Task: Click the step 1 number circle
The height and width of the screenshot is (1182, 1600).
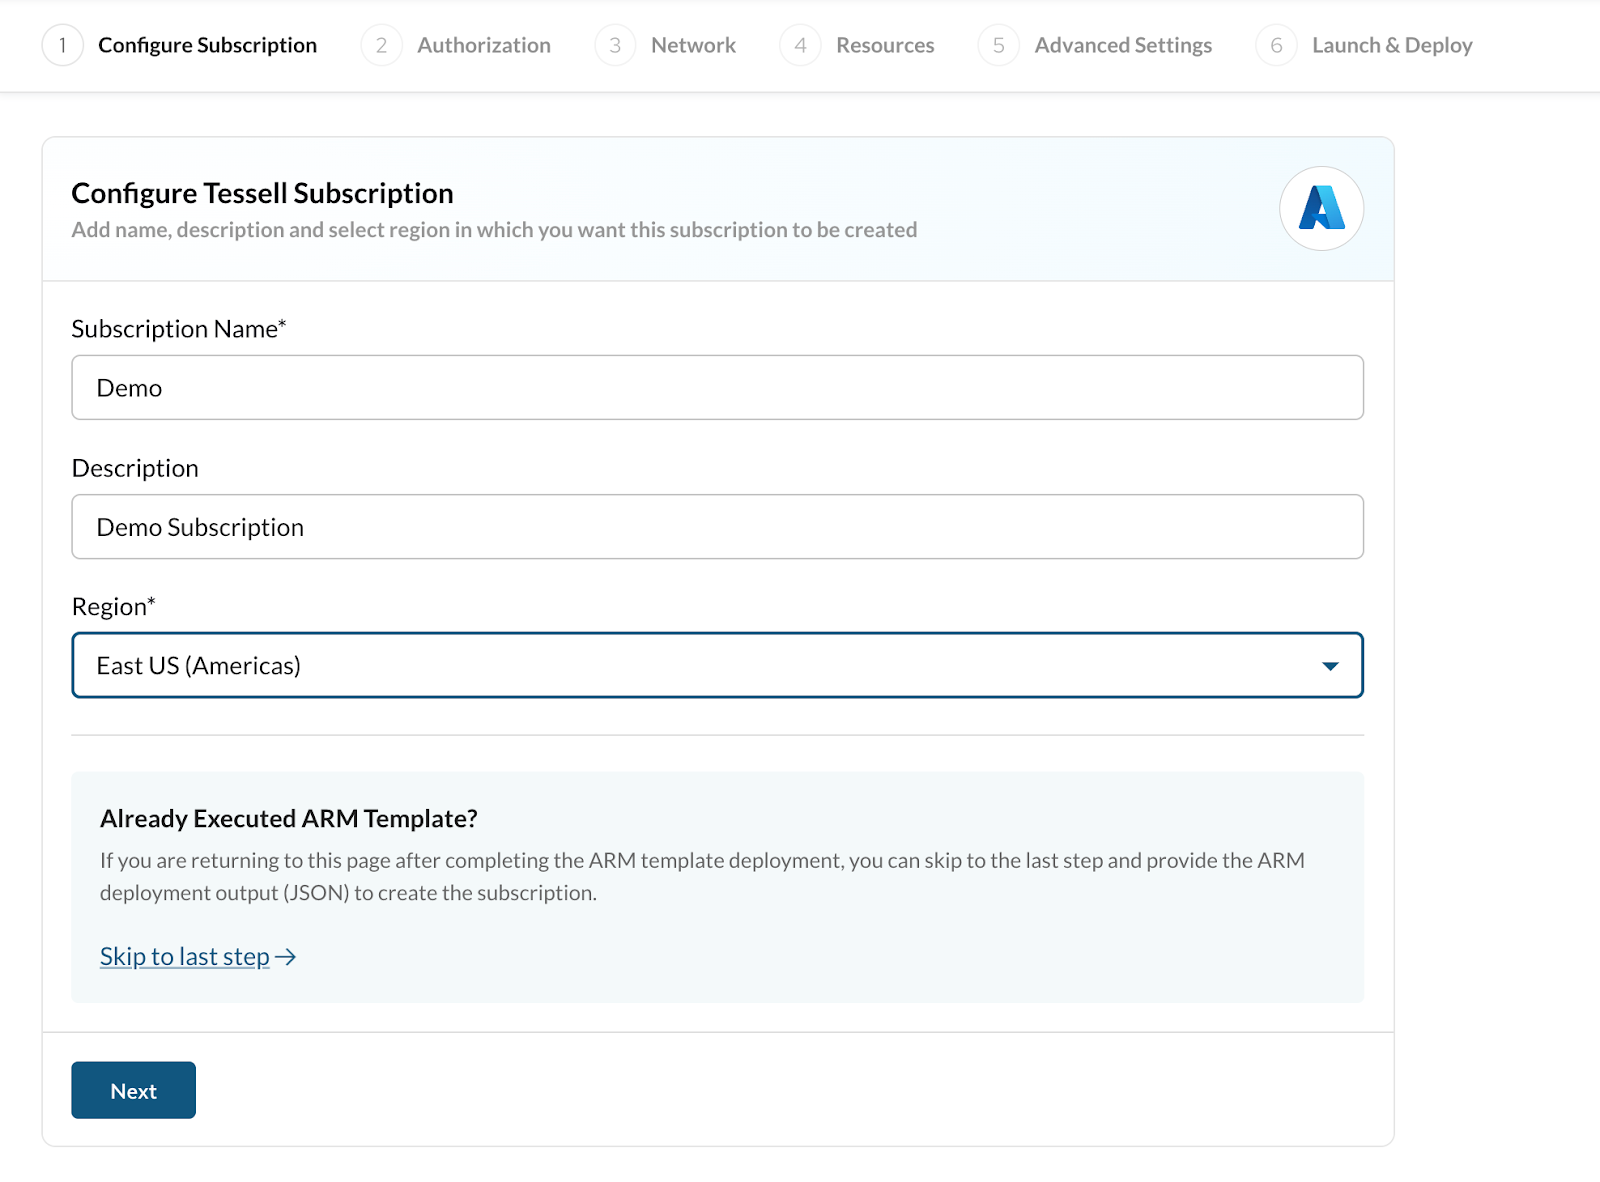Action: tap(62, 46)
